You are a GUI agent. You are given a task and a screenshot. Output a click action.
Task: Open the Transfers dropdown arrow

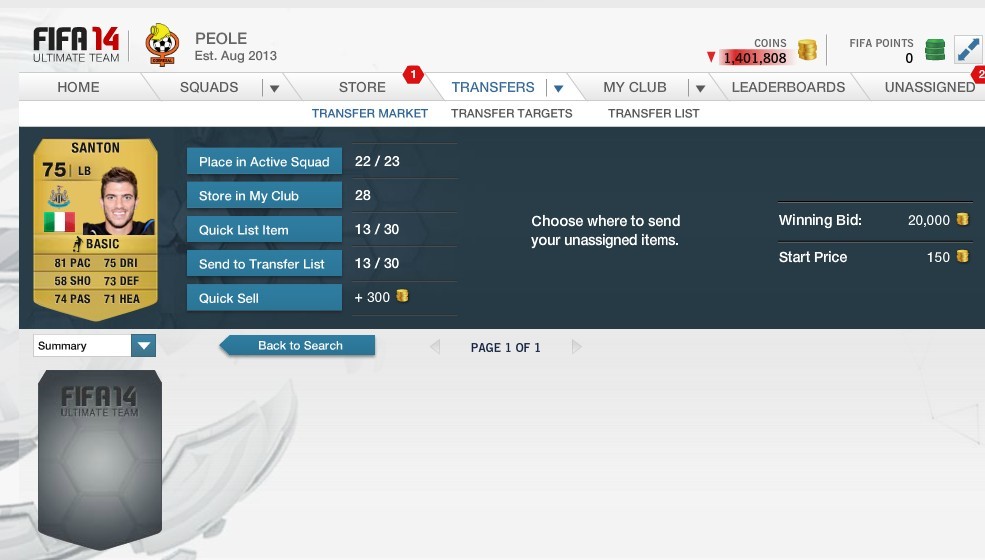[558, 89]
